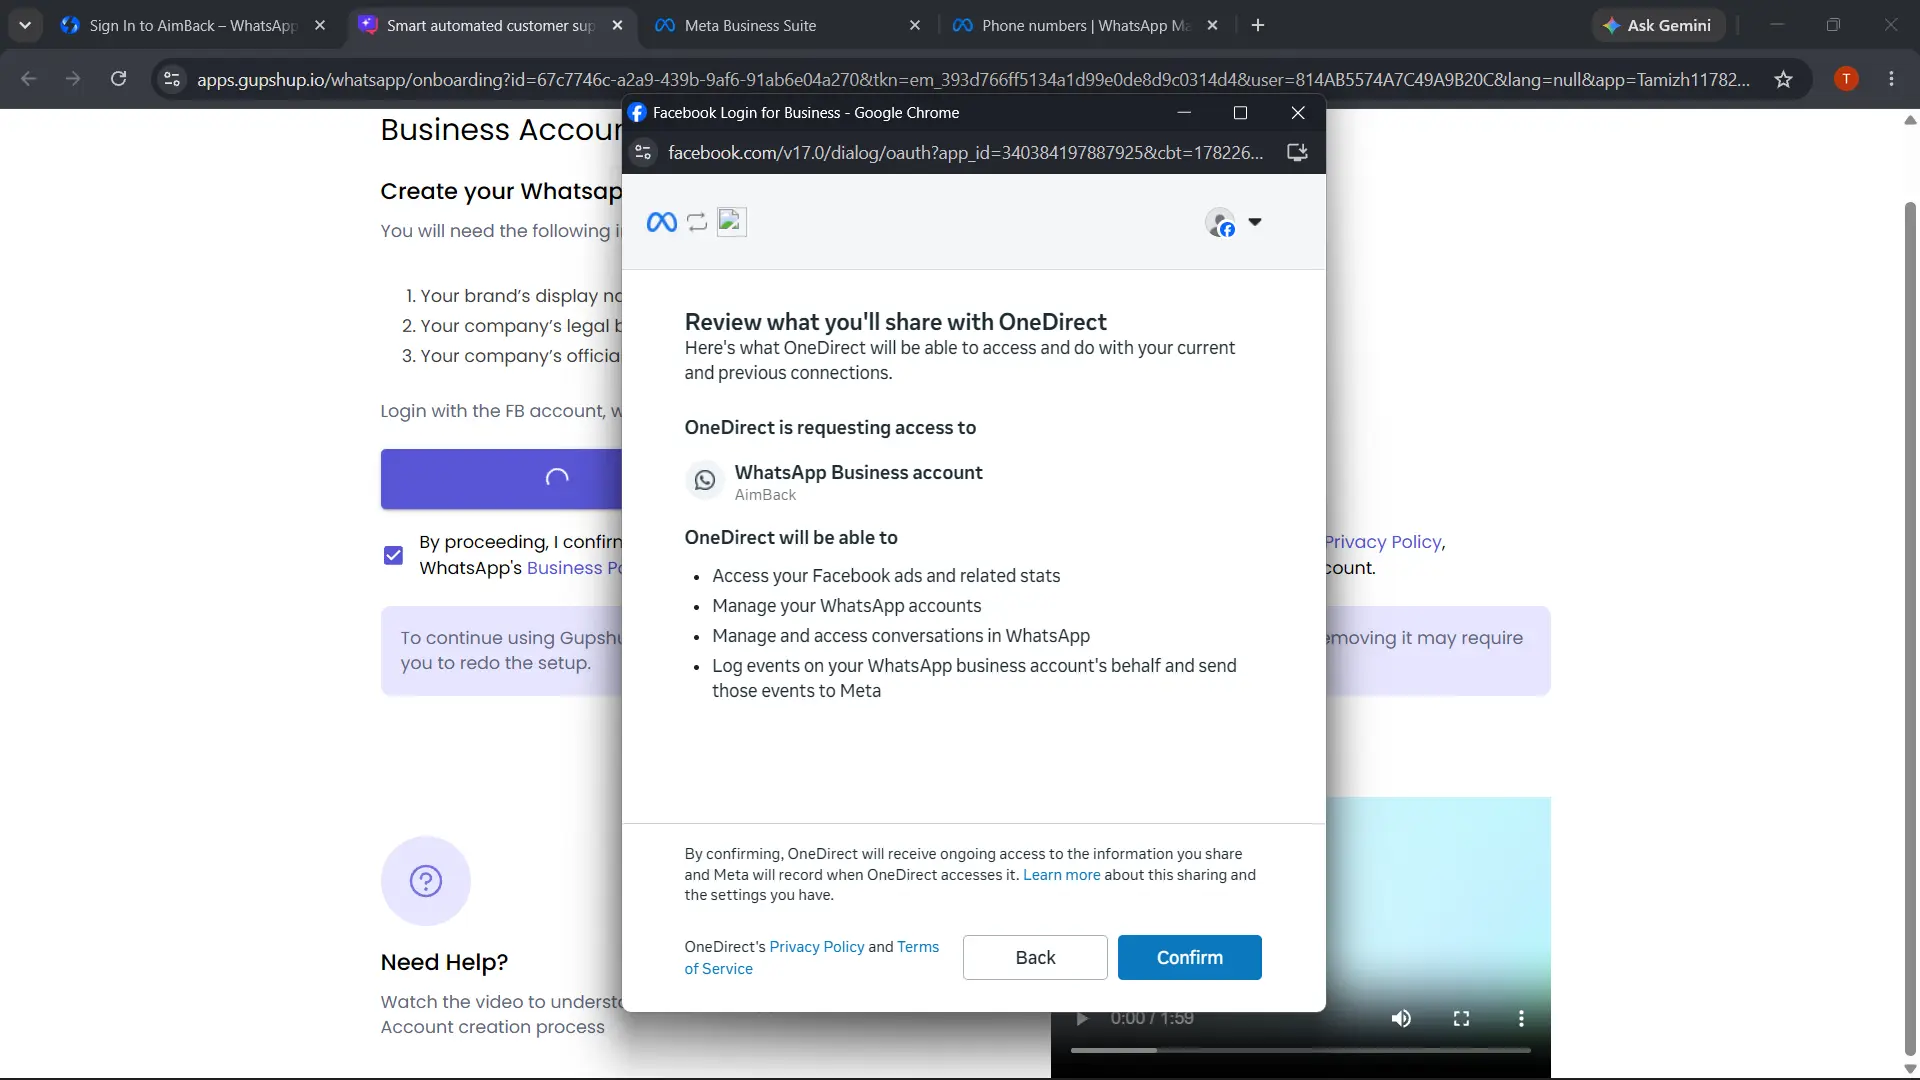Click the Facebook profile avatar in dialog
This screenshot has height=1080, width=1920.
pos(1220,222)
